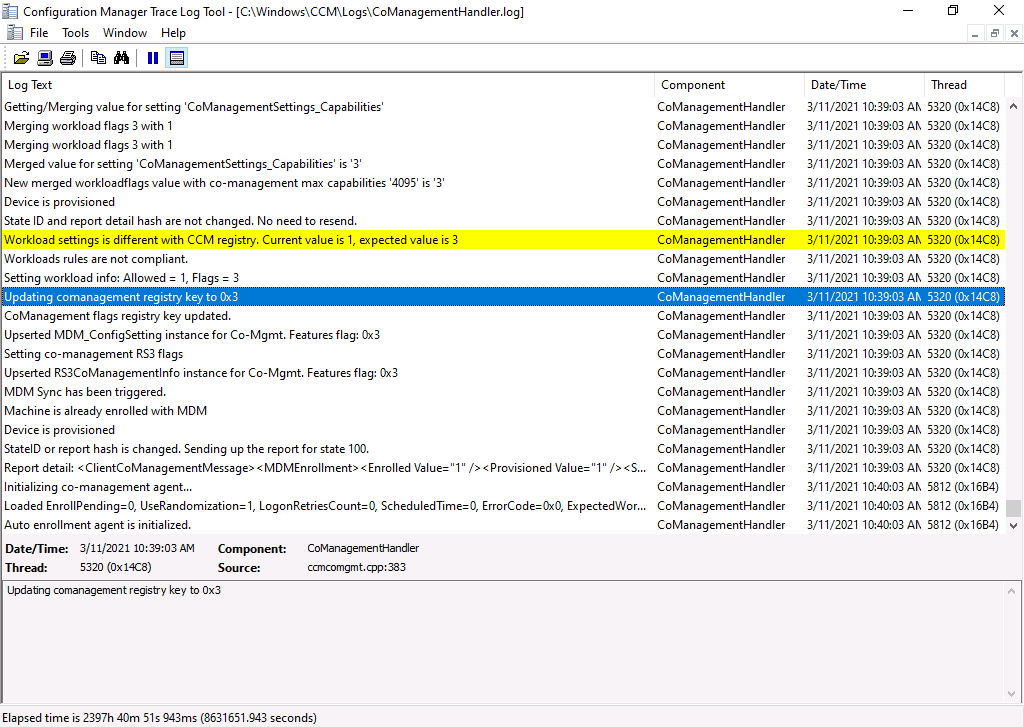Select row 'StateID or report hash is changed'
The width and height of the screenshot is (1024, 727).
coord(503,449)
